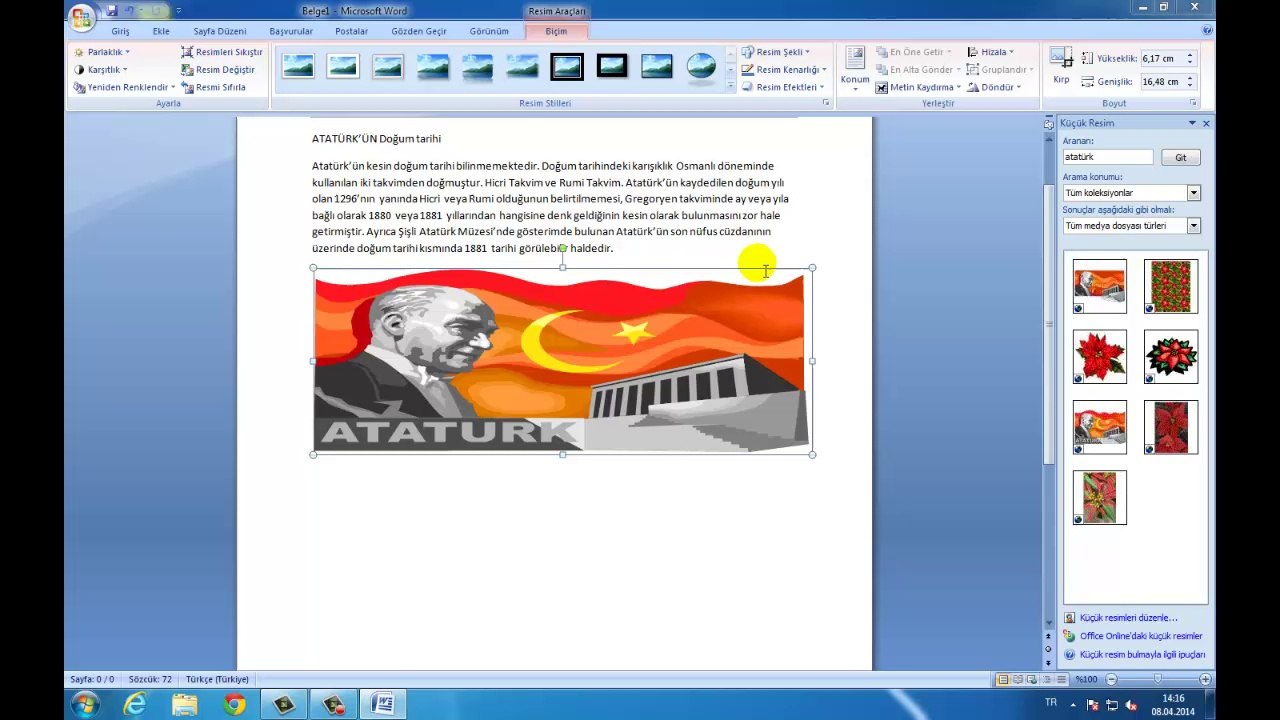Click the zoom in plus button
The height and width of the screenshot is (720, 1280).
pyautogui.click(x=1205, y=680)
